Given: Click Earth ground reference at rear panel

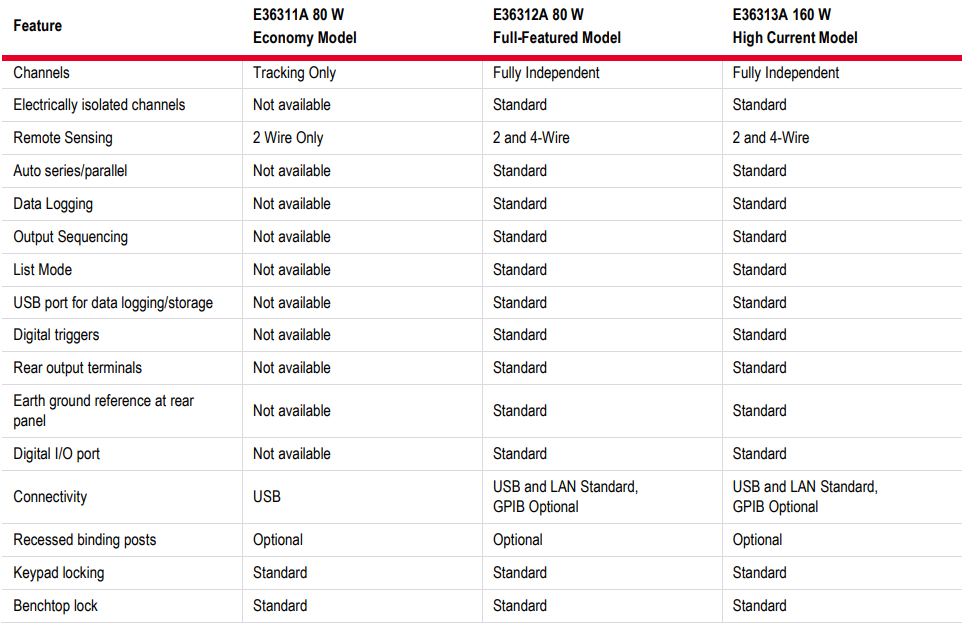Looking at the screenshot, I should pyautogui.click(x=103, y=411).
